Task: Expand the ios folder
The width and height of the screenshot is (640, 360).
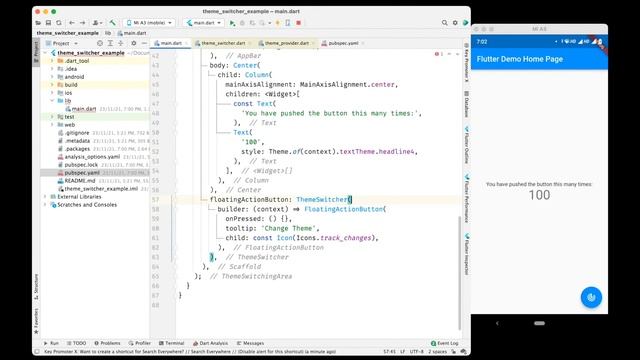Action: (52, 93)
